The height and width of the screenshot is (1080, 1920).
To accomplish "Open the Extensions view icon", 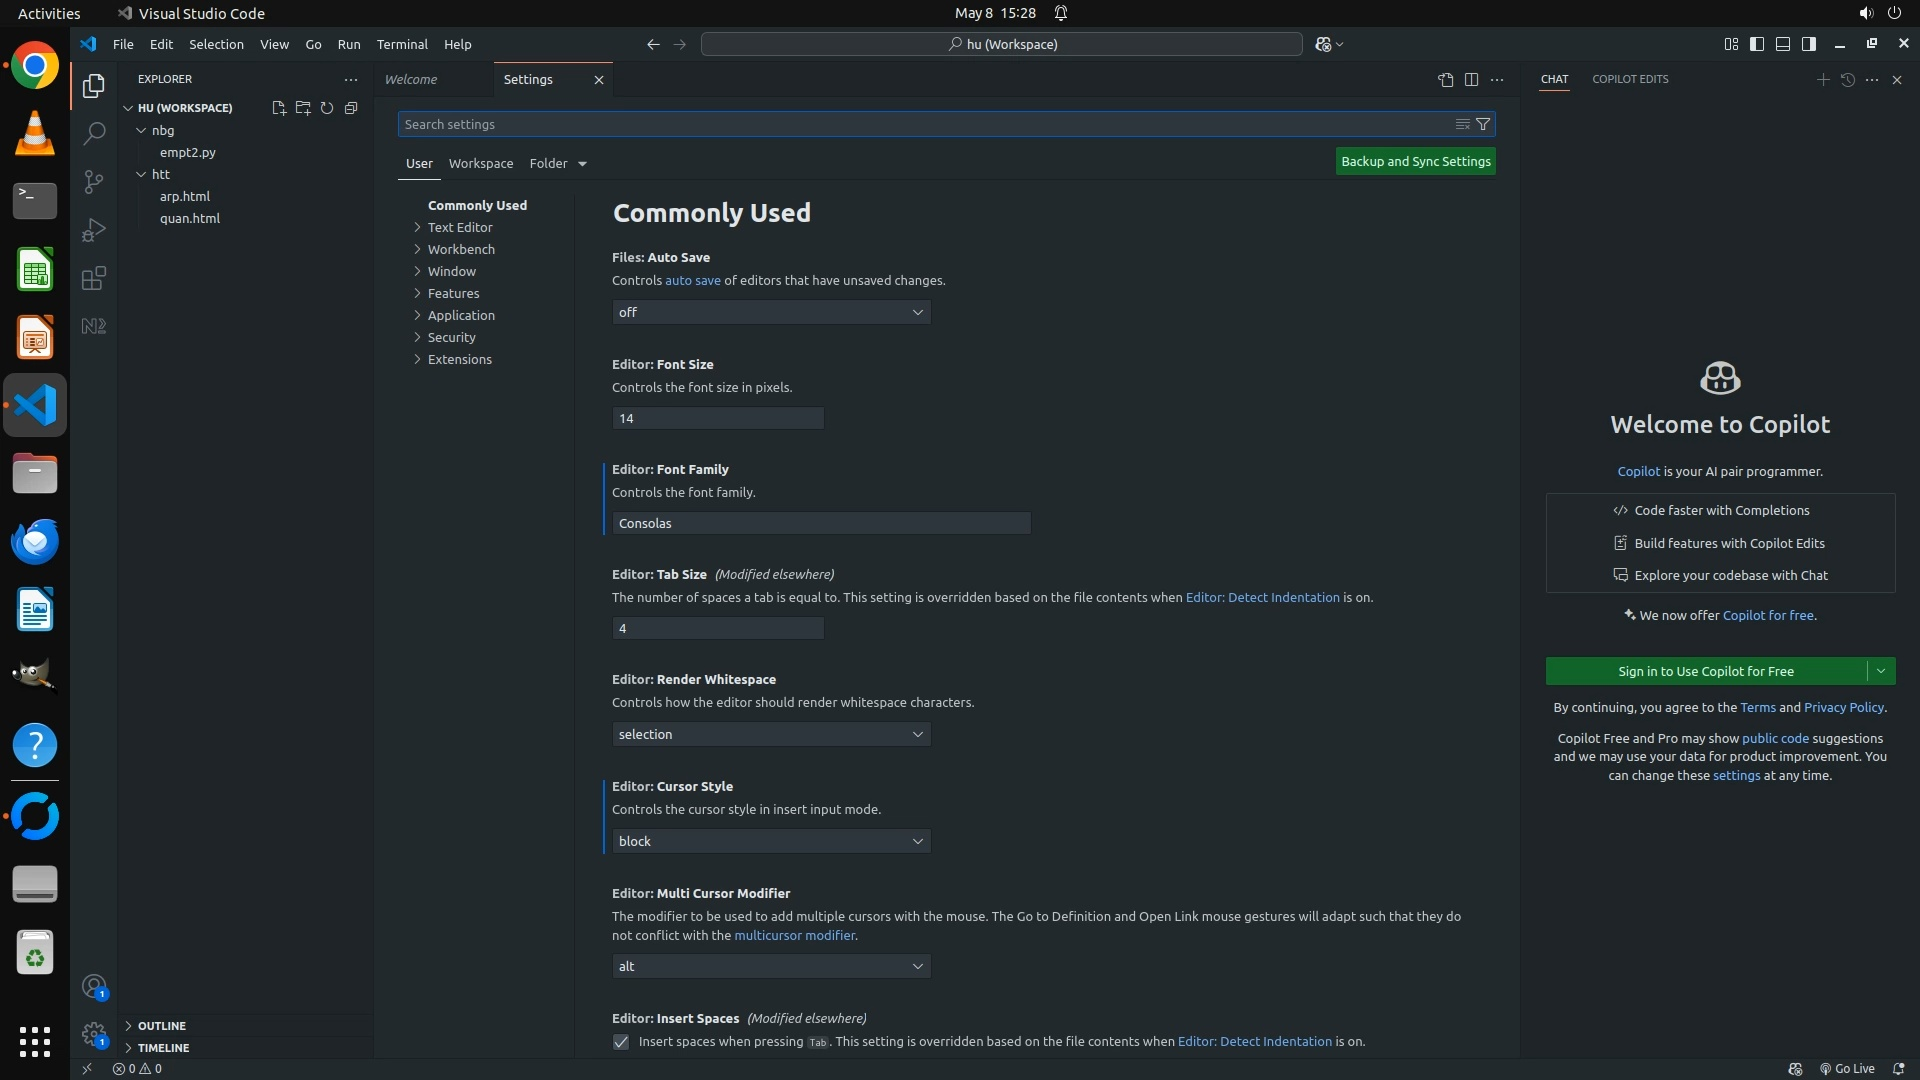I will tap(93, 278).
